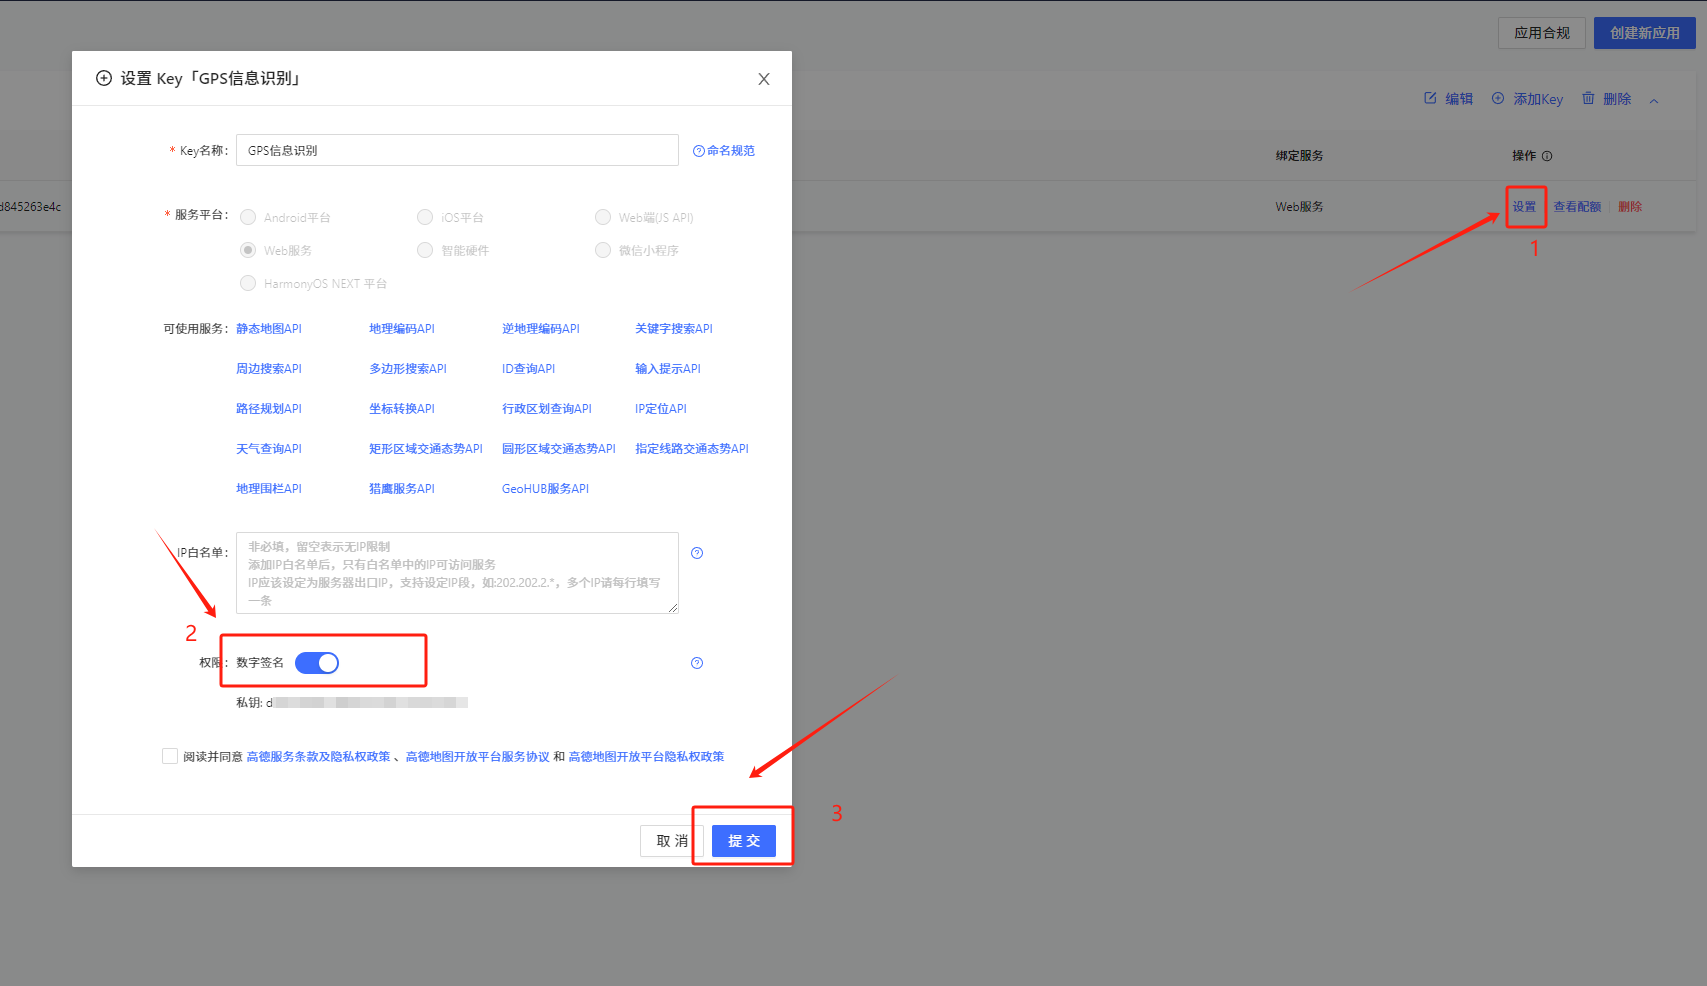Click the 提交 button
Viewport: 1707px width, 986px height.
click(744, 841)
